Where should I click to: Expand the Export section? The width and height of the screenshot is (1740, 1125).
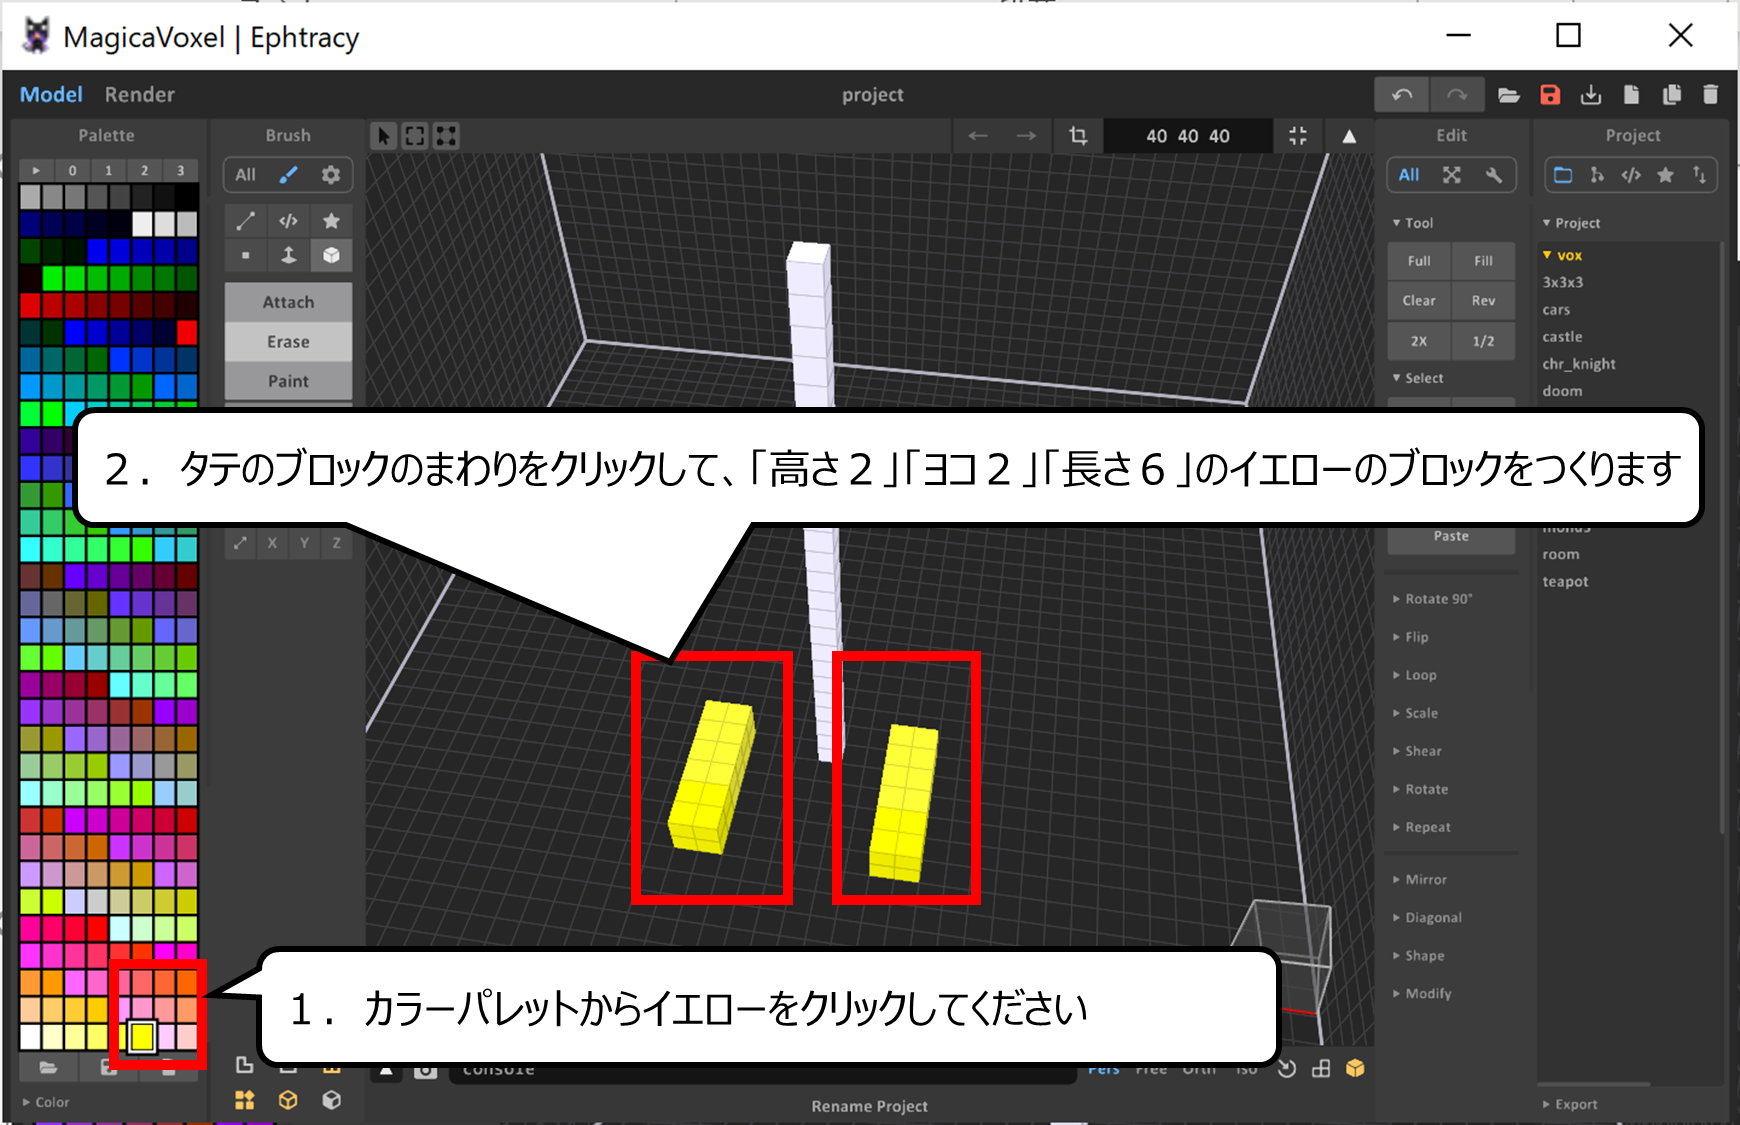(x=1570, y=1104)
